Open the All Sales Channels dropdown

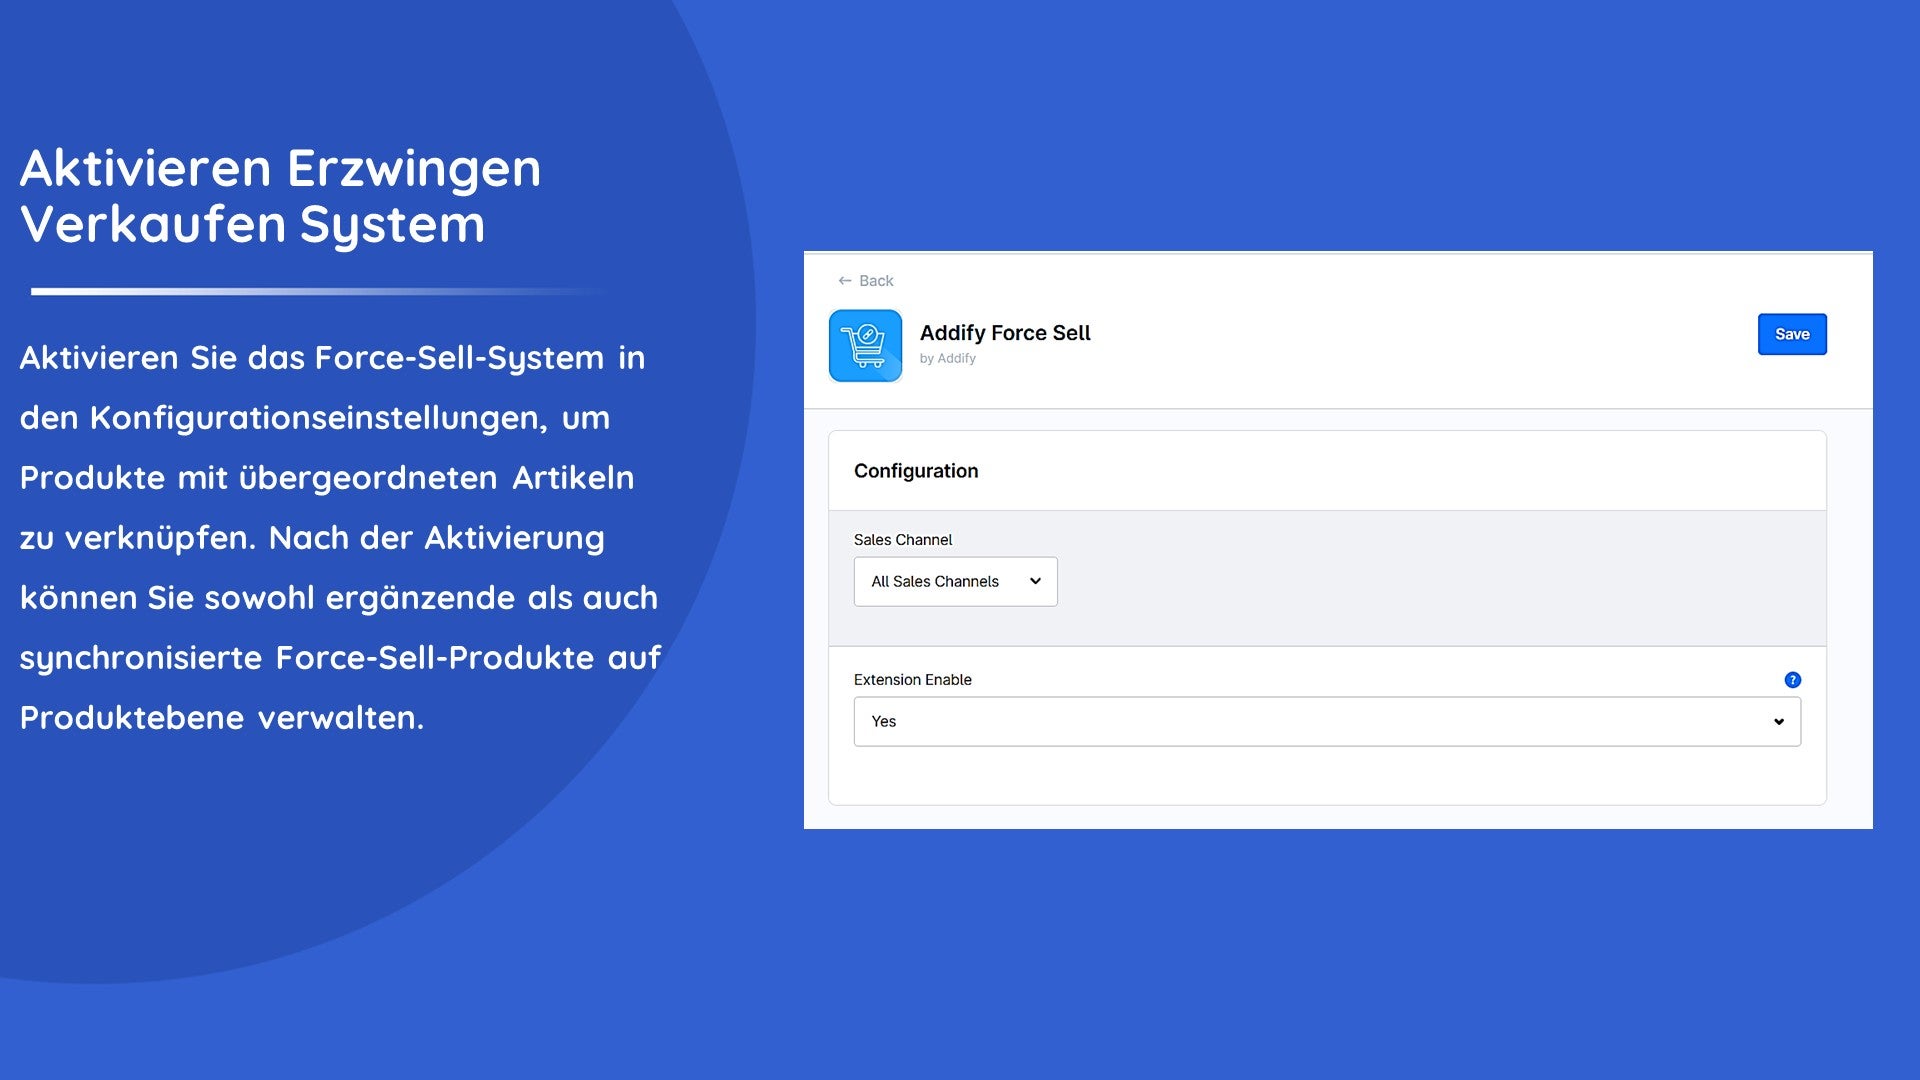(955, 581)
